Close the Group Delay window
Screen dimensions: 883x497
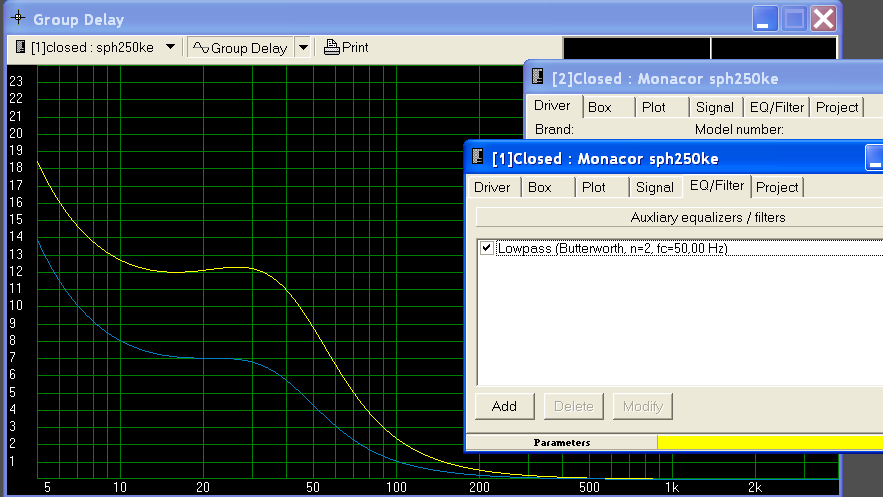click(823, 19)
